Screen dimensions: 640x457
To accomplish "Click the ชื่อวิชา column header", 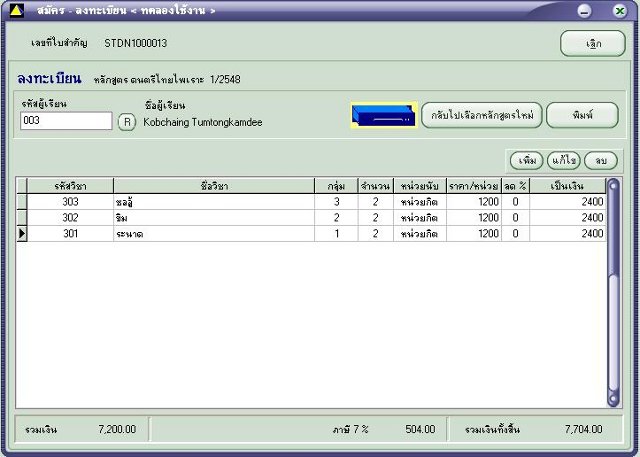I will [x=214, y=186].
